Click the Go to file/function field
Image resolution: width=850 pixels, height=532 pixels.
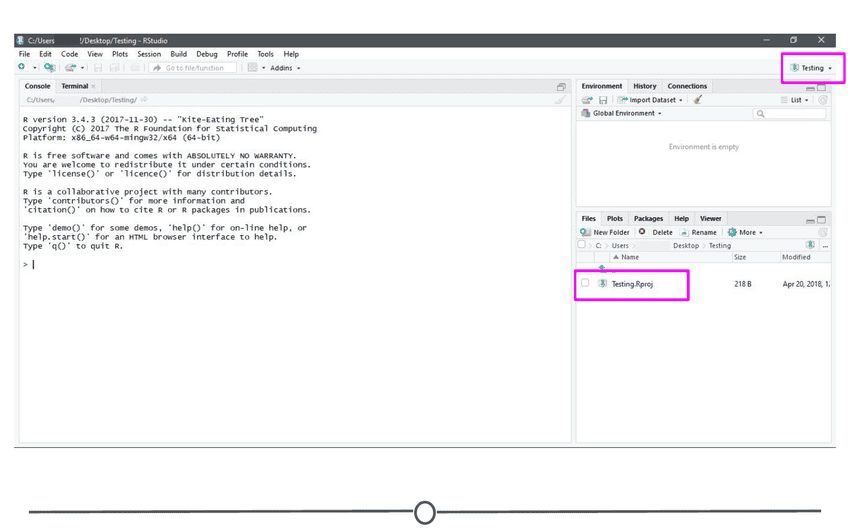coord(193,68)
